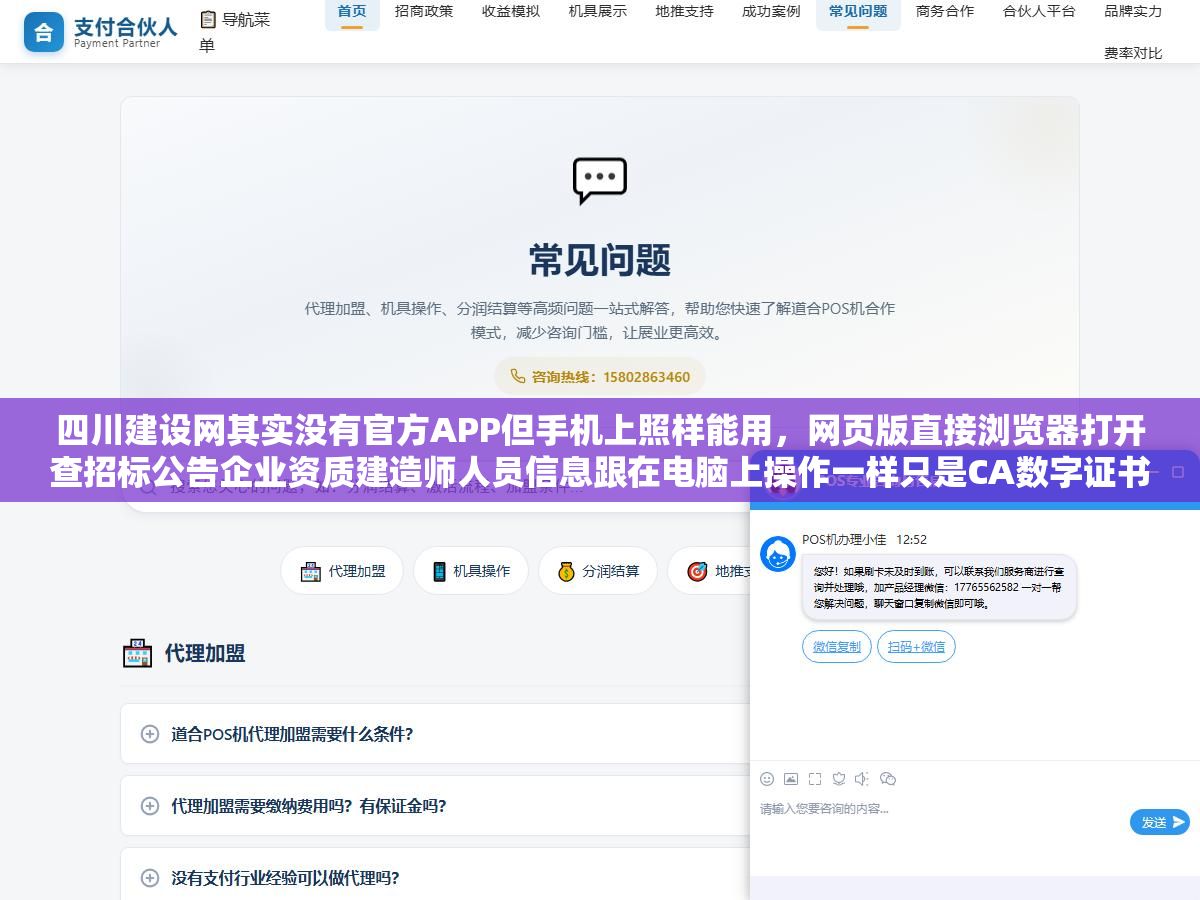This screenshot has height=900, width=1200.
Task: Click the WeChat icon in chat toolbar
Action: (x=888, y=779)
